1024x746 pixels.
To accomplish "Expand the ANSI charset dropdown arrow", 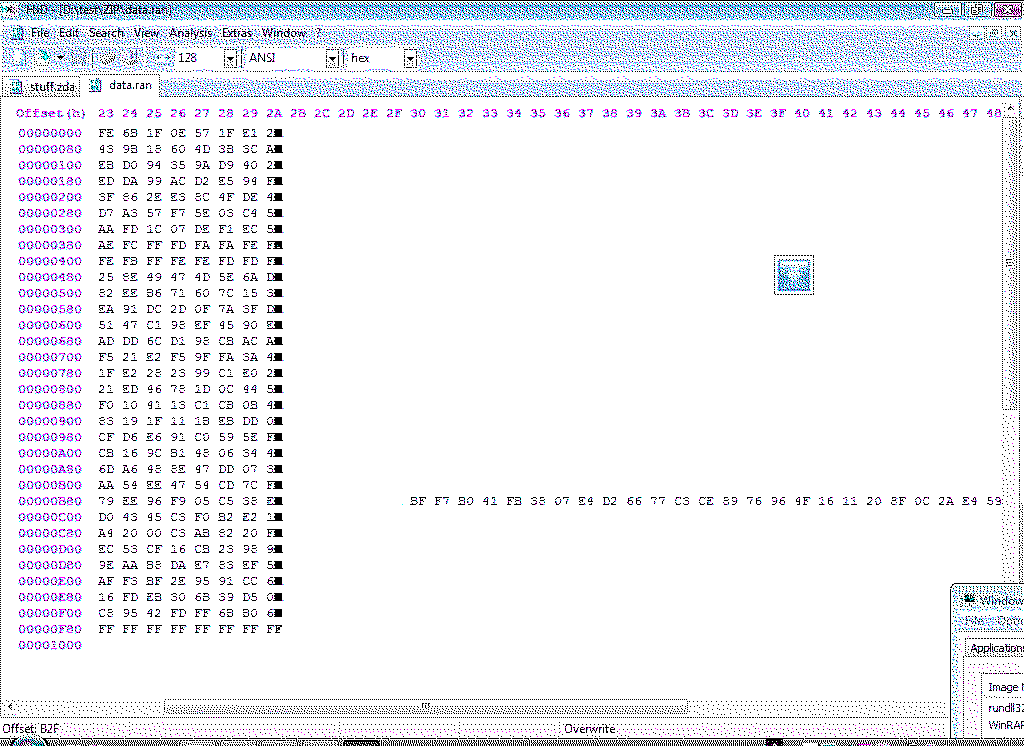I will coord(332,59).
